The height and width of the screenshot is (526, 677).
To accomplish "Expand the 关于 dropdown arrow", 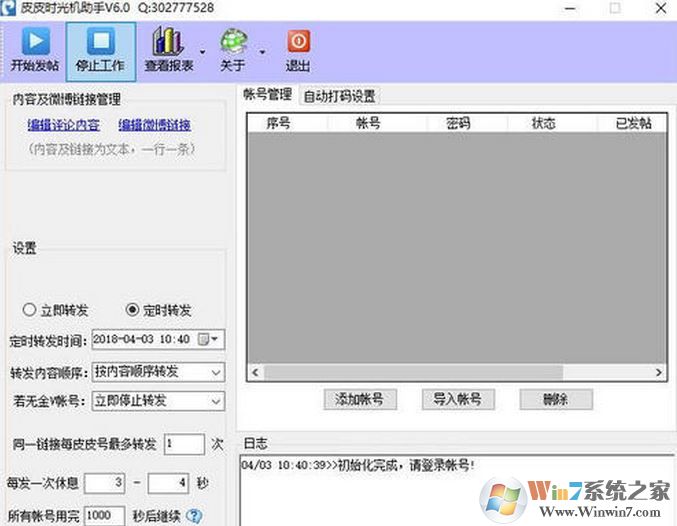I will click(262, 52).
